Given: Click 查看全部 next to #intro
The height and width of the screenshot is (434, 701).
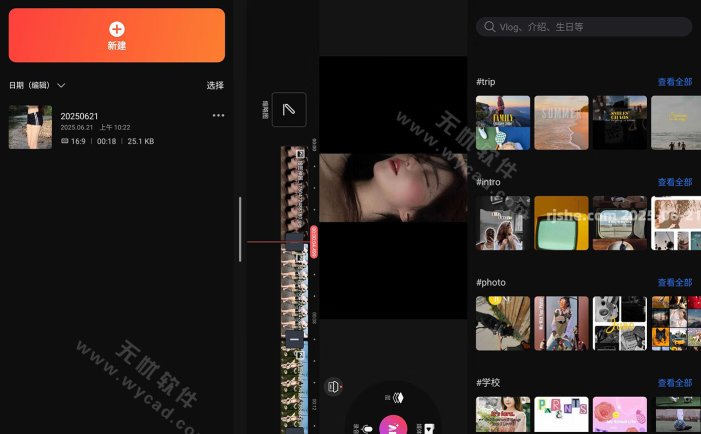Looking at the screenshot, I should pyautogui.click(x=675, y=182).
